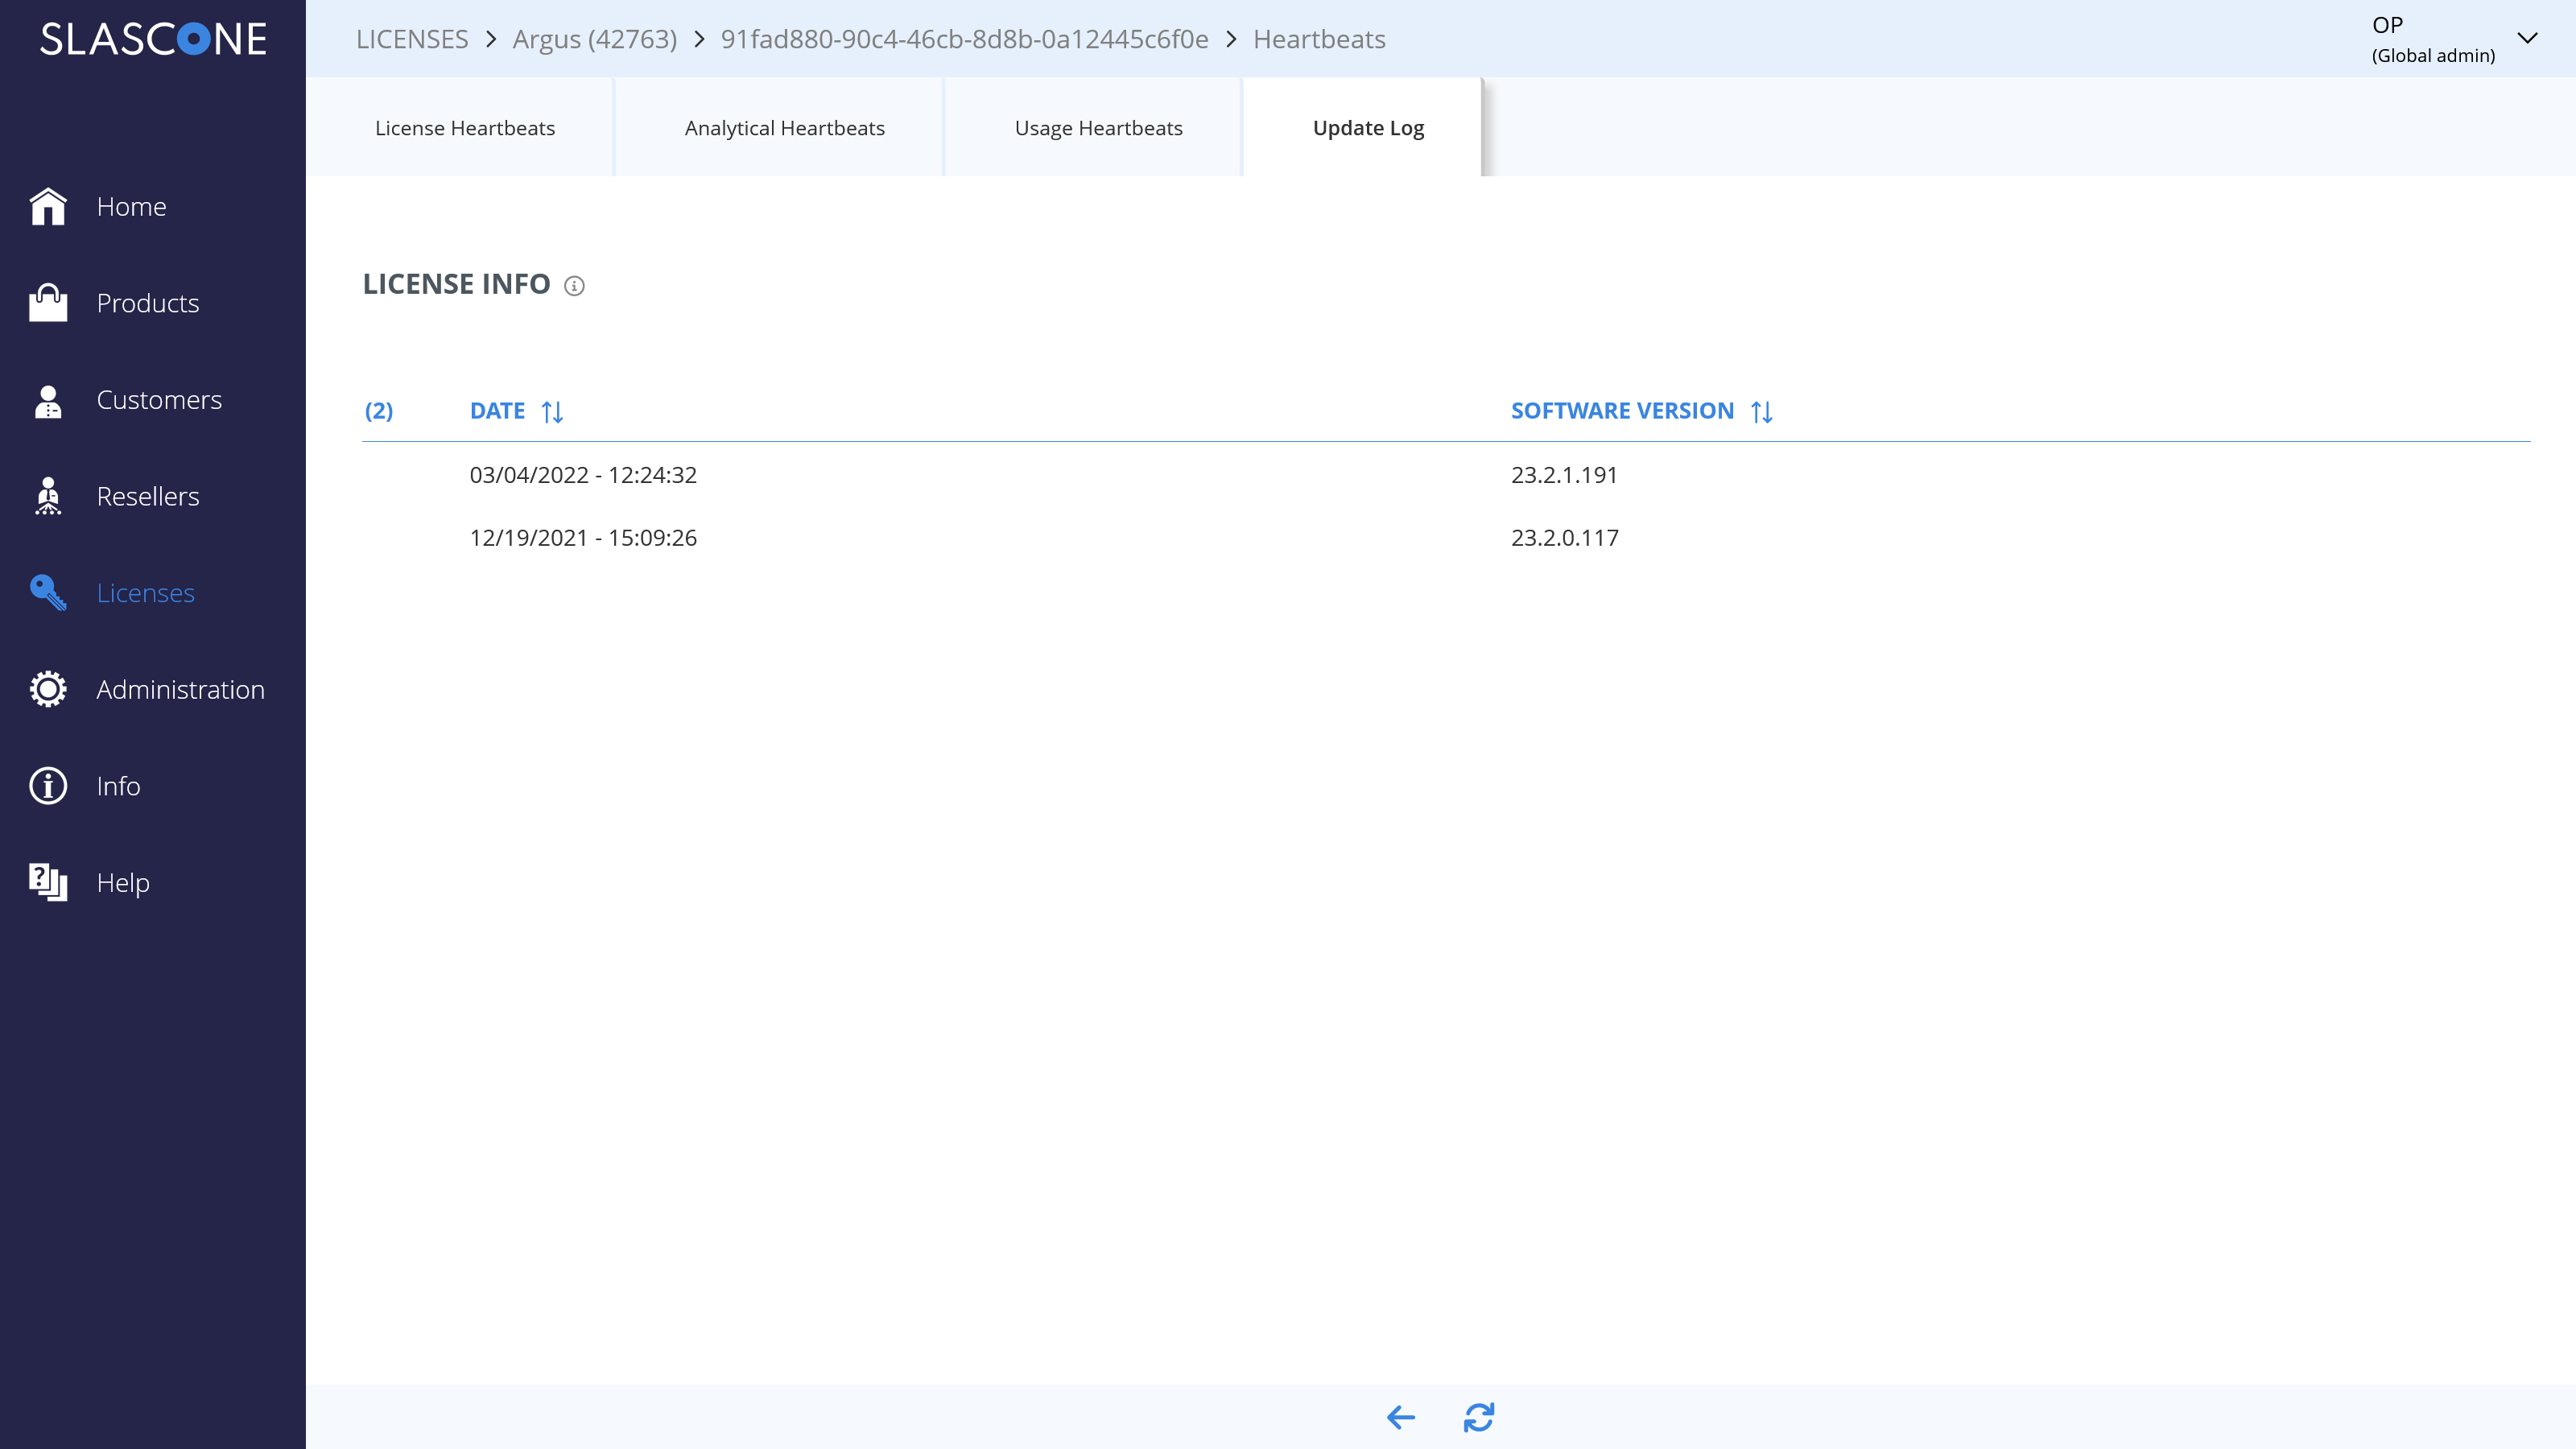Image resolution: width=2576 pixels, height=1449 pixels.
Task: Click LICENSES breadcrumb link
Action: [x=412, y=39]
